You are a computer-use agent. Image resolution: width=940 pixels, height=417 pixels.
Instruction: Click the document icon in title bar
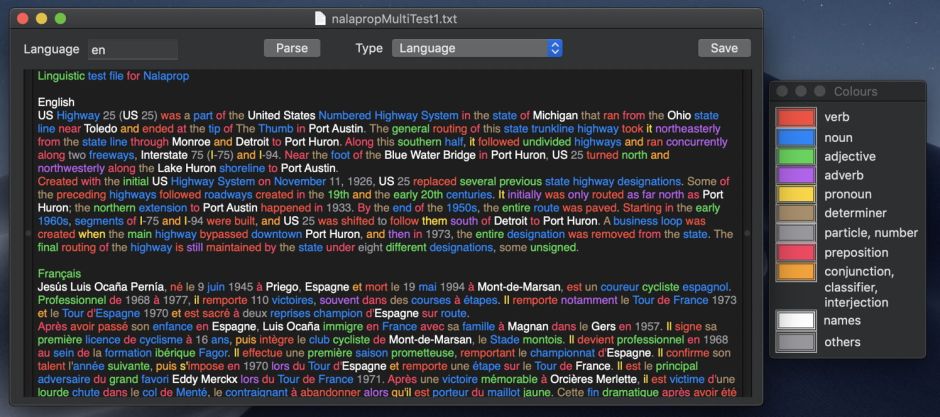pyautogui.click(x=320, y=18)
